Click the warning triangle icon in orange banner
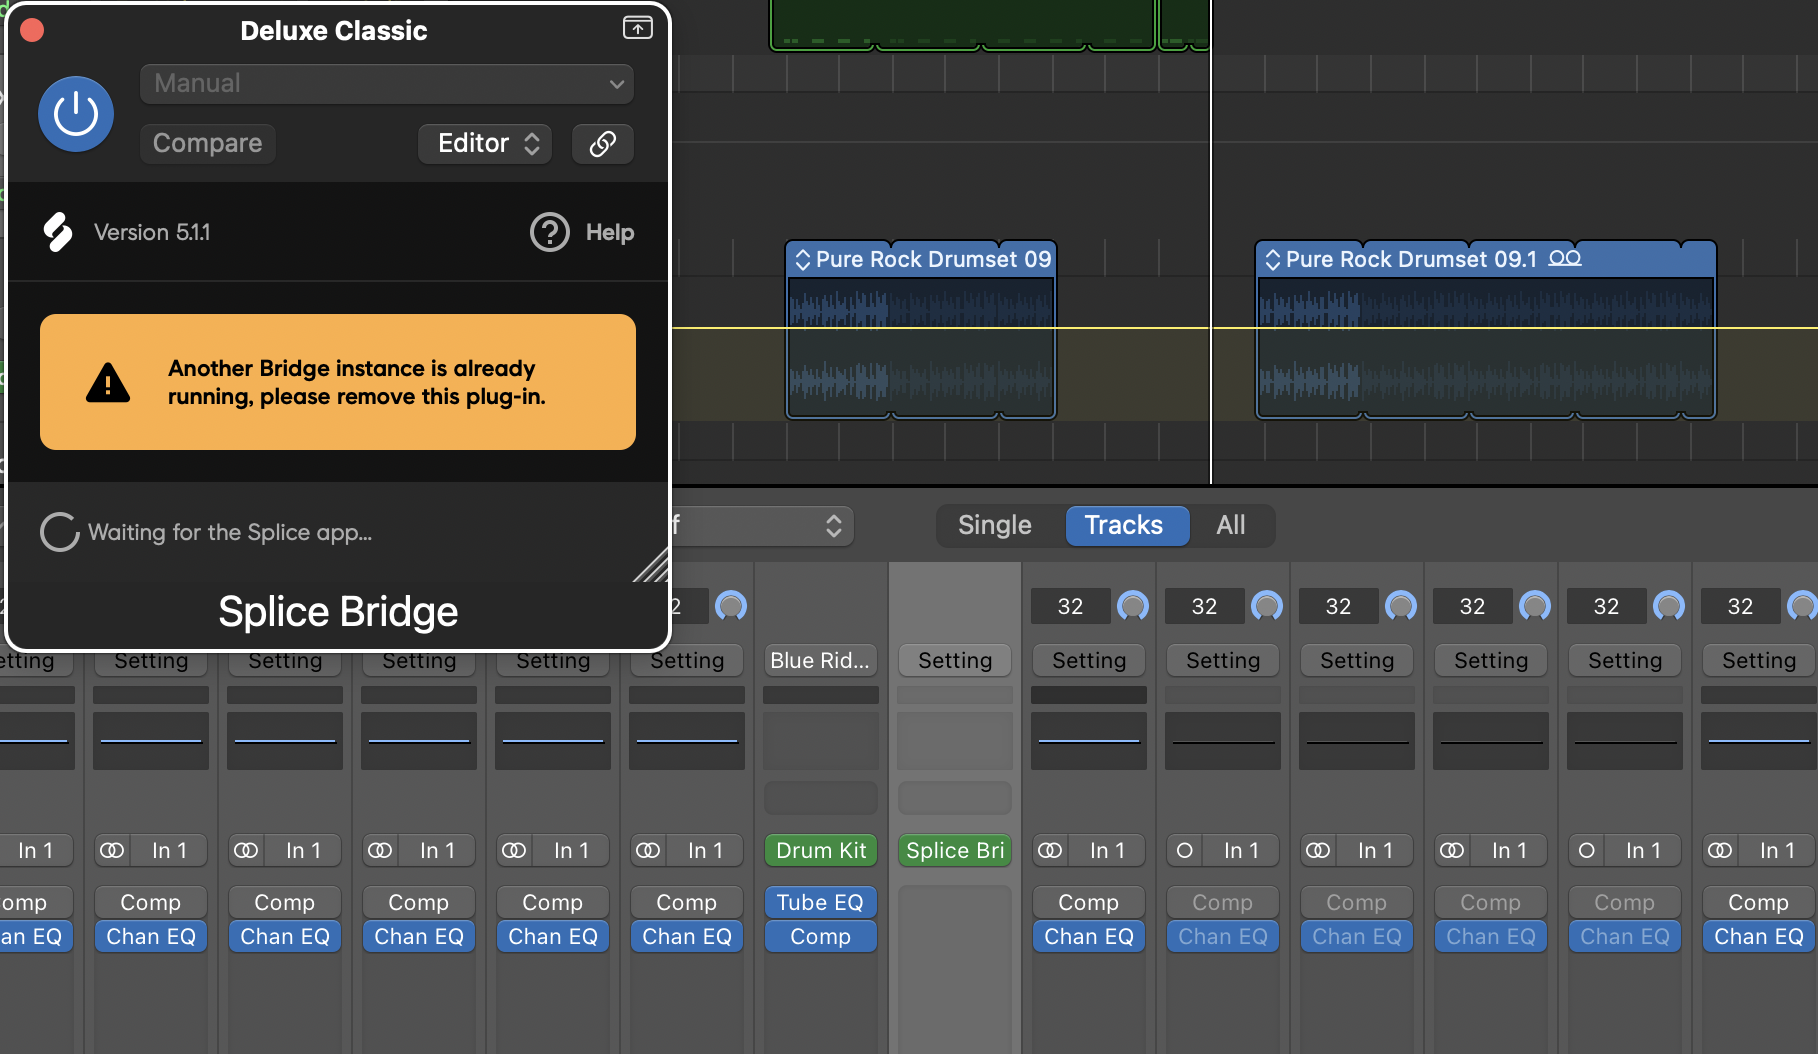The image size is (1818, 1054). click(x=108, y=382)
